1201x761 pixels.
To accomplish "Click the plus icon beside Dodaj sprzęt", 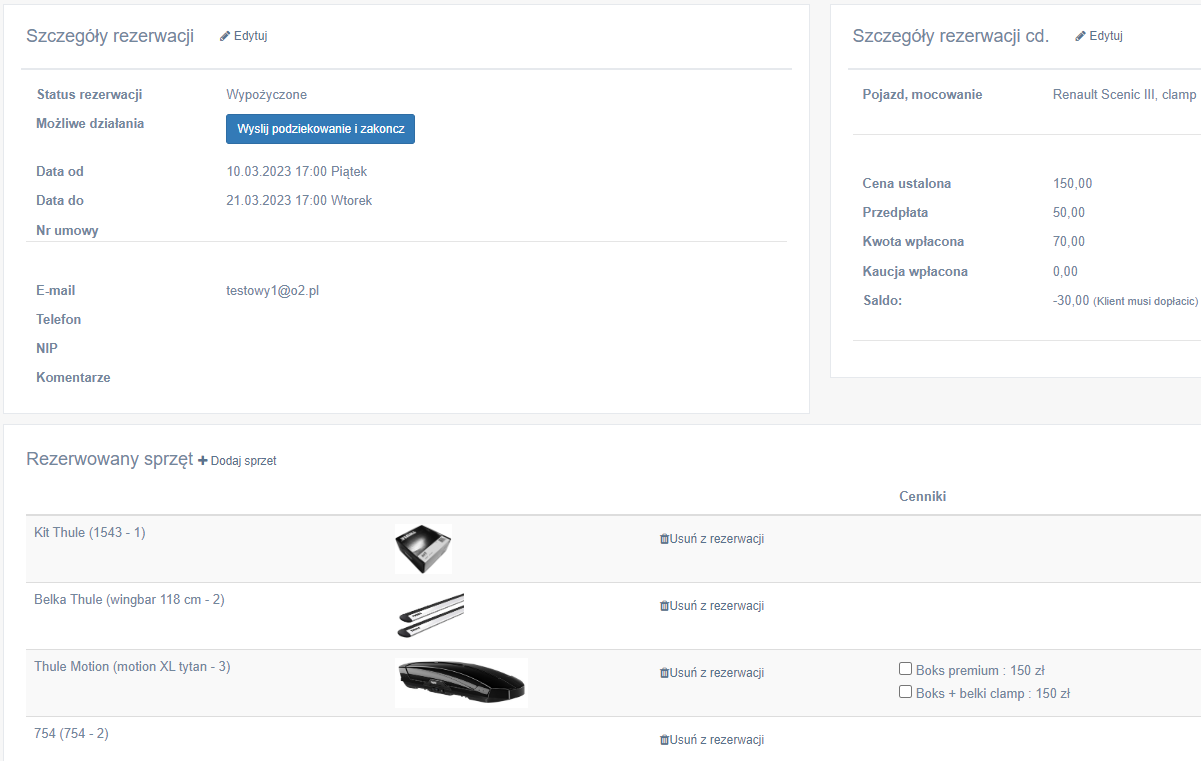I will pos(203,461).
